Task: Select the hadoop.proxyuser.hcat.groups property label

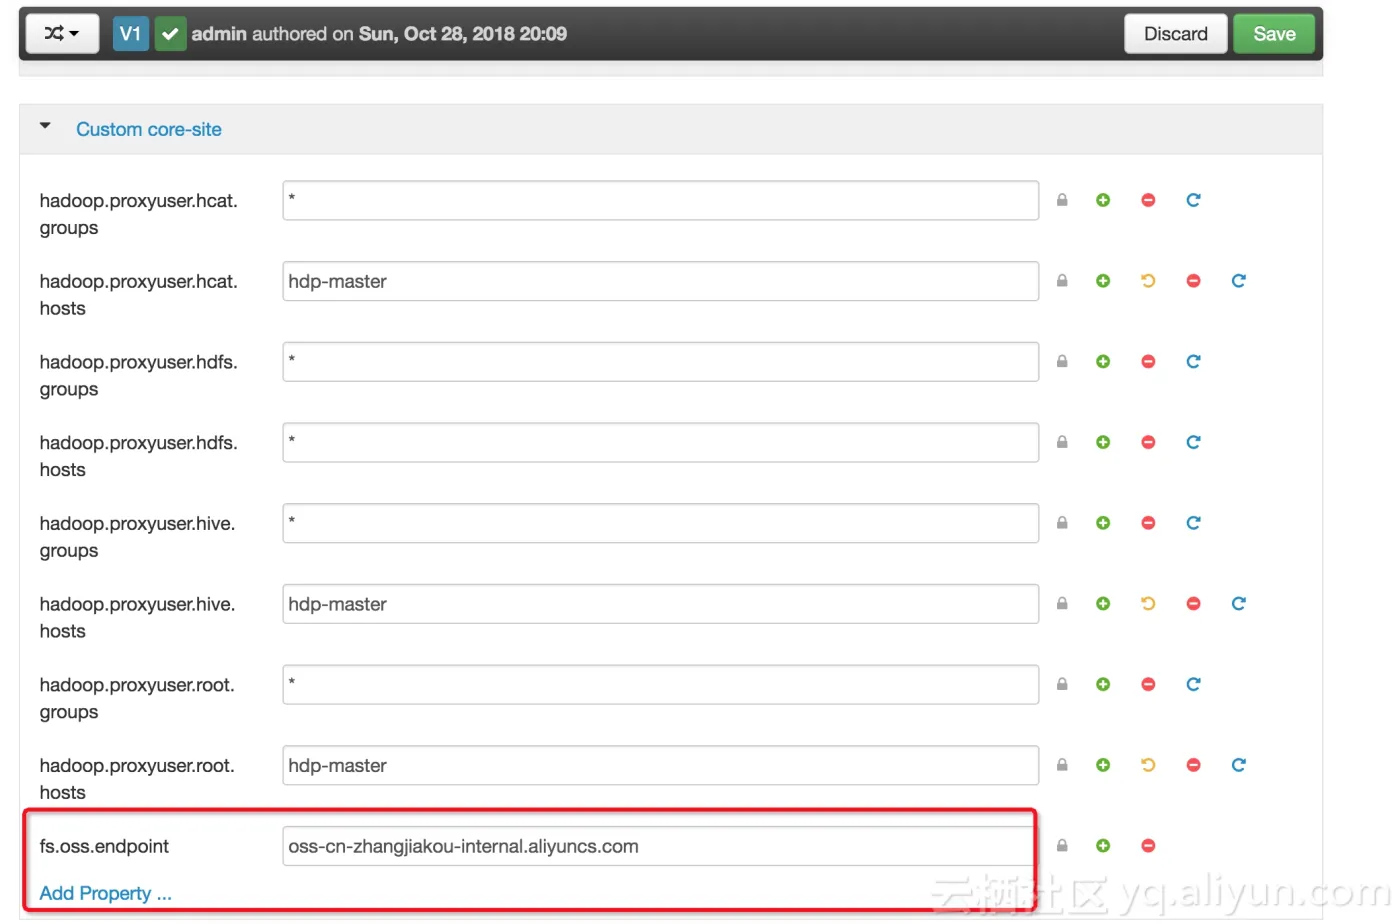Action: pos(139,214)
